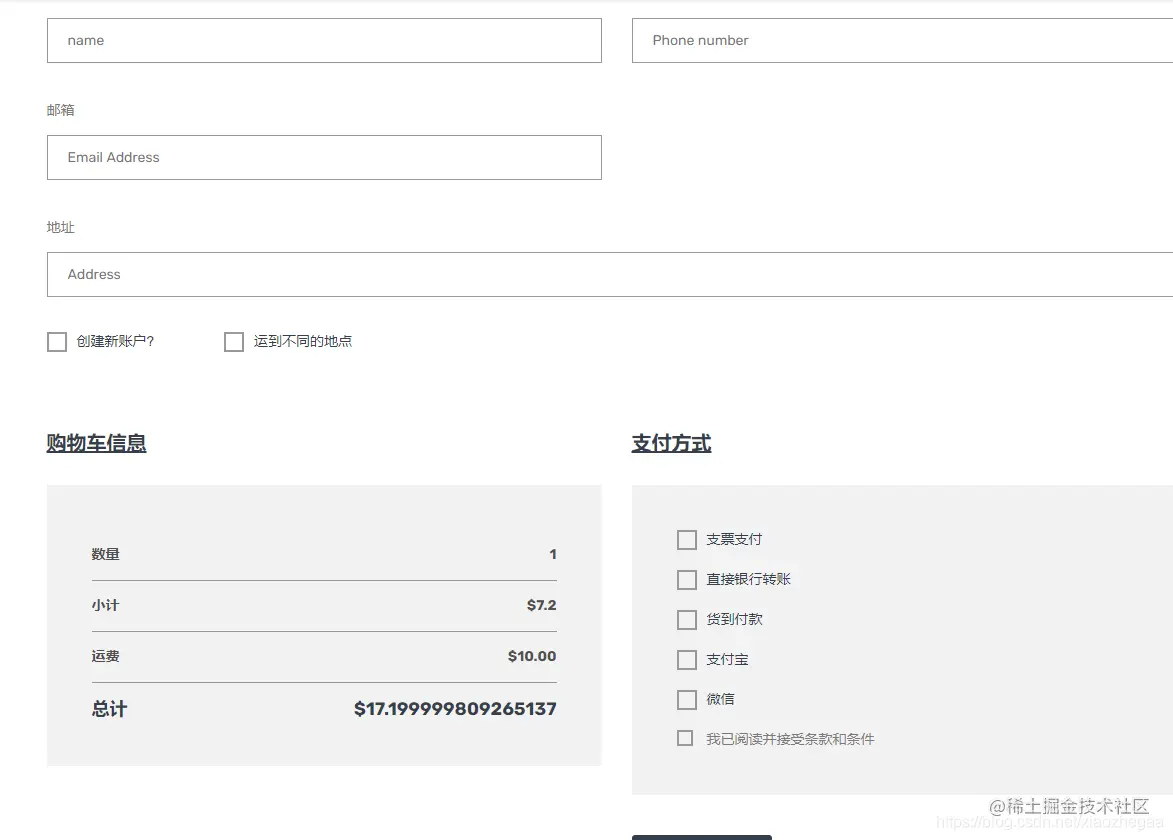
Task: Click the subtotal value $7.2
Action: [x=542, y=605]
